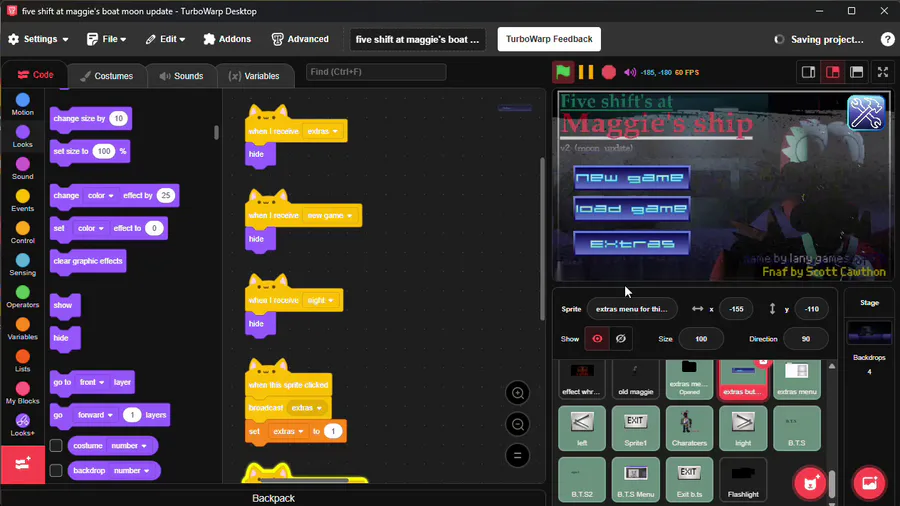900x506 pixels.
Task: Click the extras button on stage
Action: (631, 243)
